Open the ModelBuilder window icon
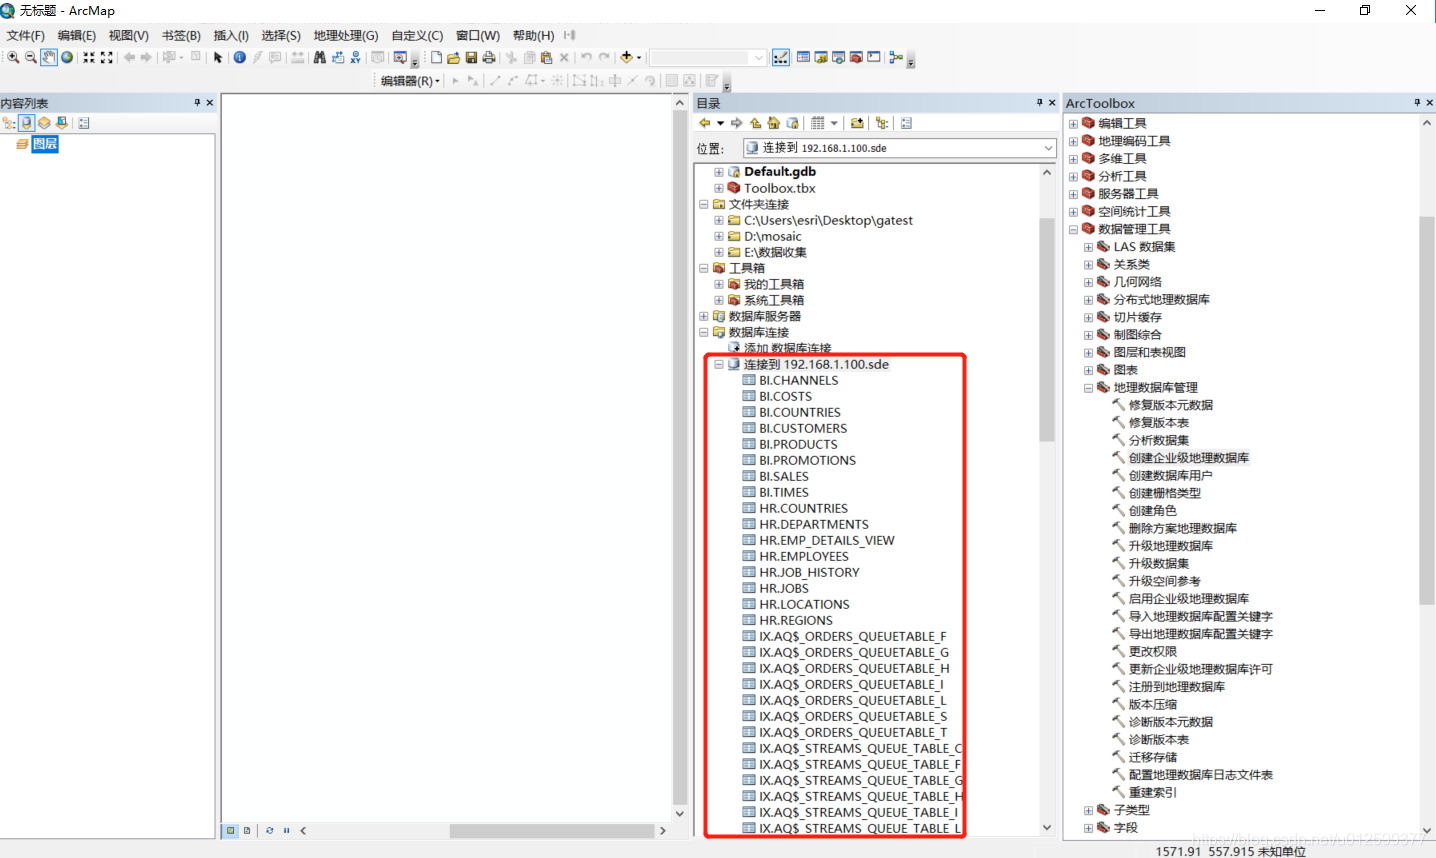Viewport: 1436px width, 858px height. 896,57
